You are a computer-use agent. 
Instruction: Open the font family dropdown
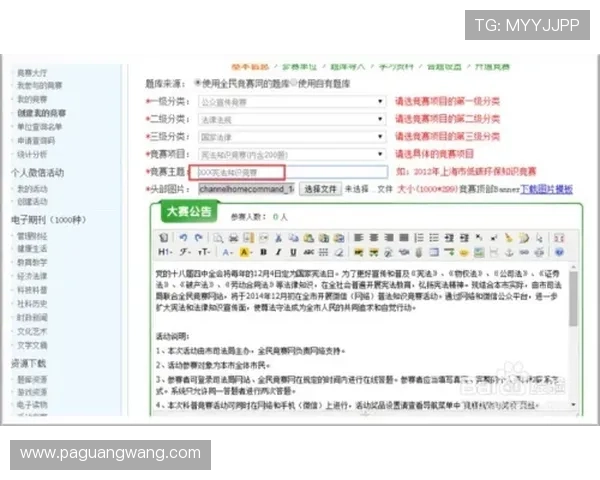[185, 252]
